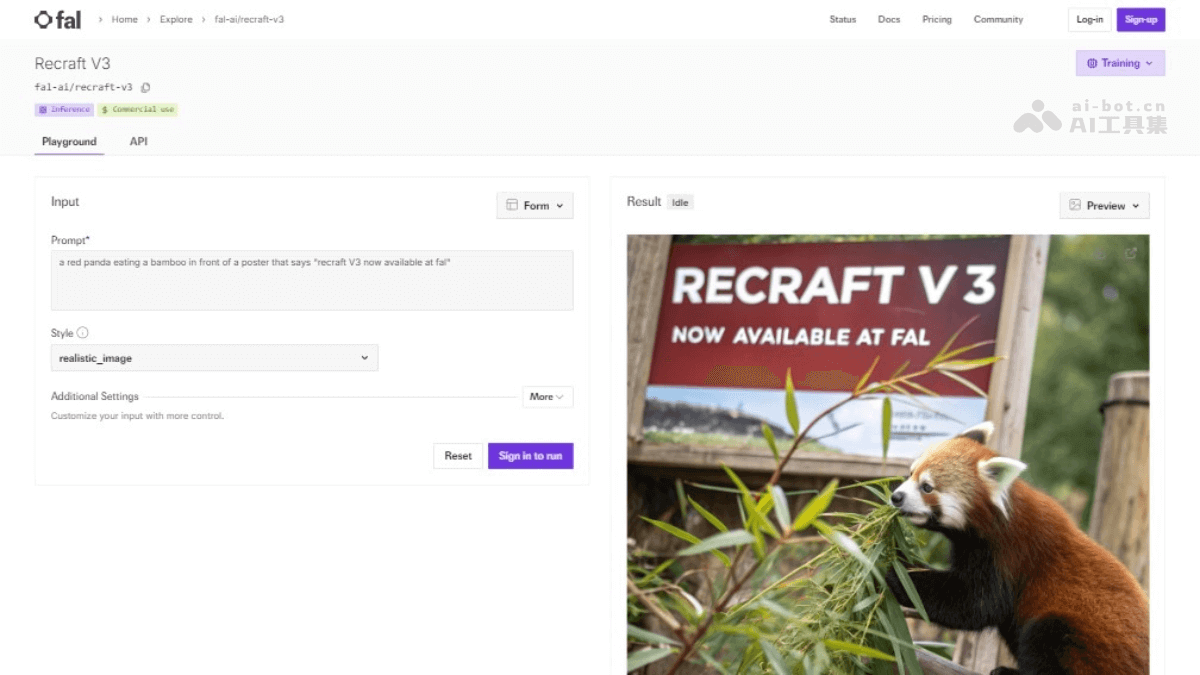Open the Explore breadcrumb link

tap(176, 20)
